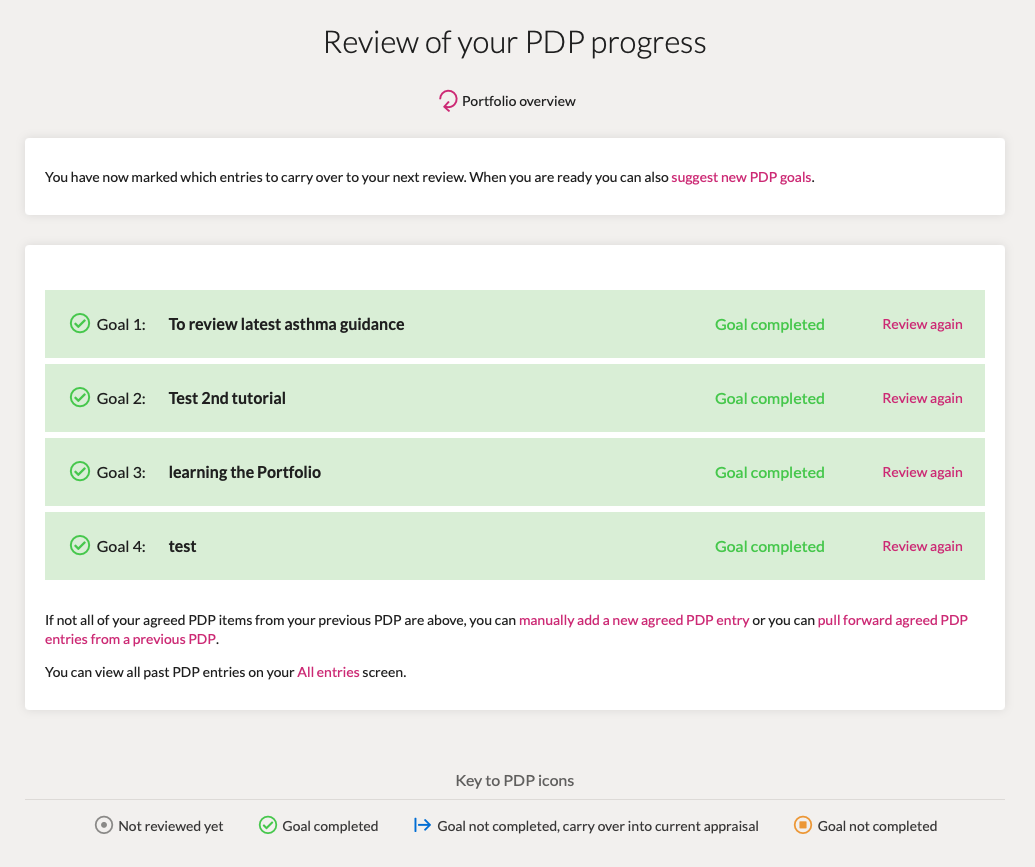The image size is (1035, 867).
Task: Select Review again for Goal 4 test
Action: point(922,546)
